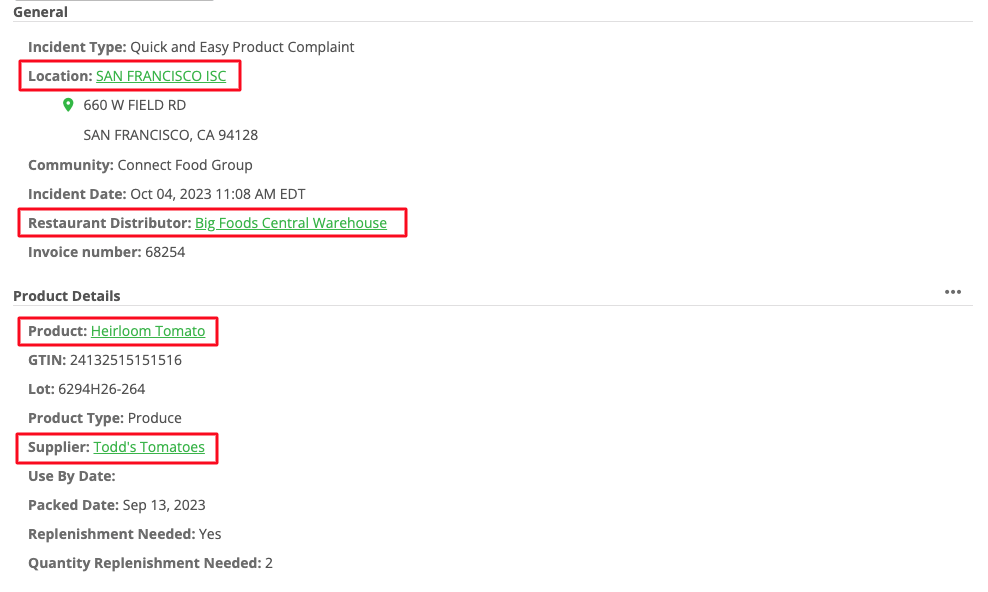Viewport: 988px width, 592px height.
Task: Open Big Foods Central Warehouse distributor link
Action: [x=290, y=223]
